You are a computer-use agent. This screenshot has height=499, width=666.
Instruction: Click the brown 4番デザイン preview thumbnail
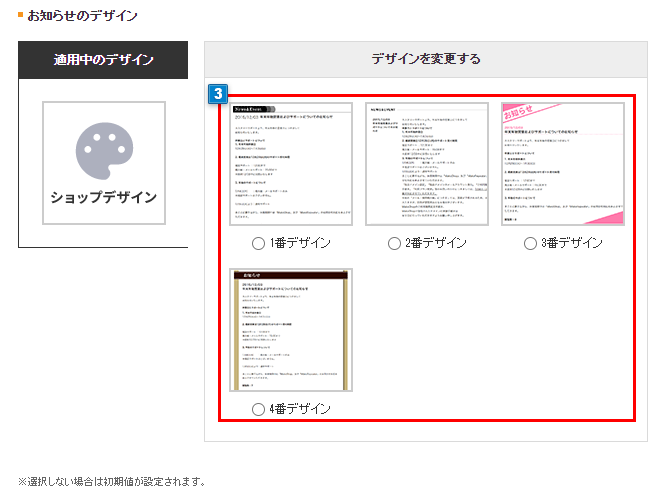291,330
